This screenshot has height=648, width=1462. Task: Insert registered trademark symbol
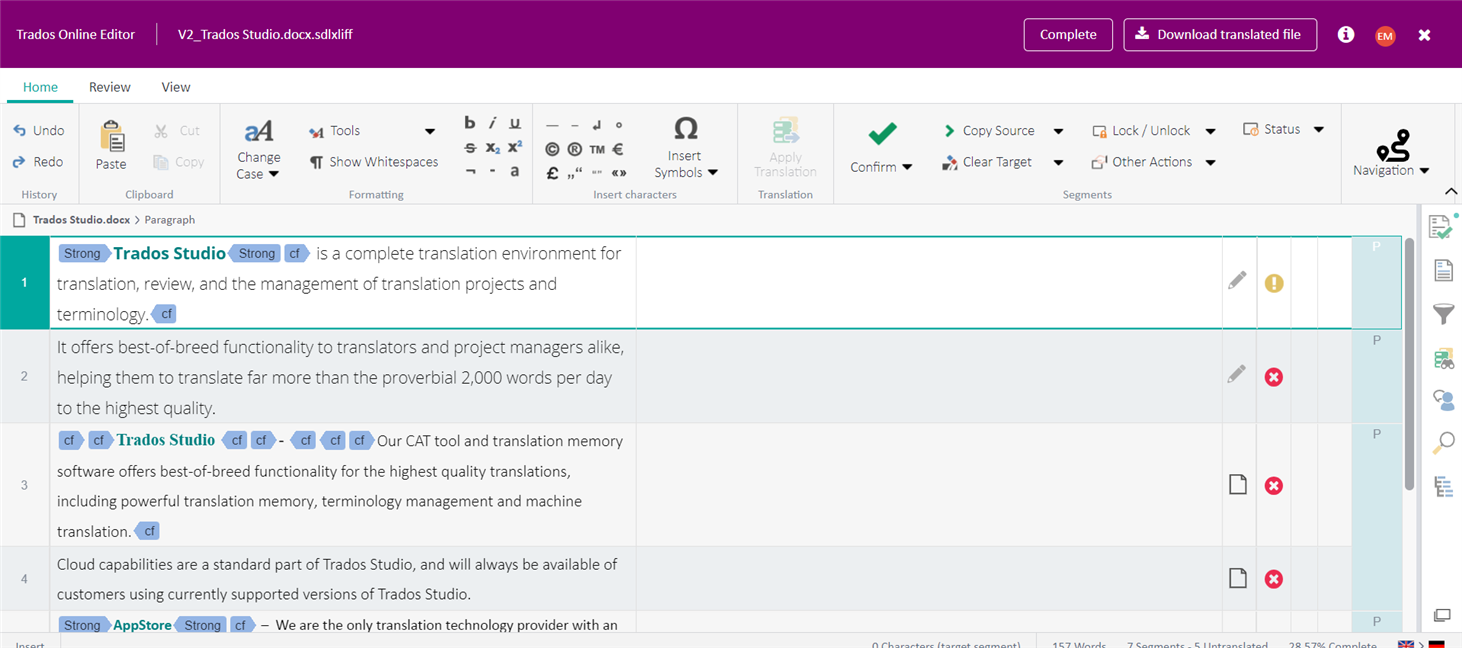(575, 149)
